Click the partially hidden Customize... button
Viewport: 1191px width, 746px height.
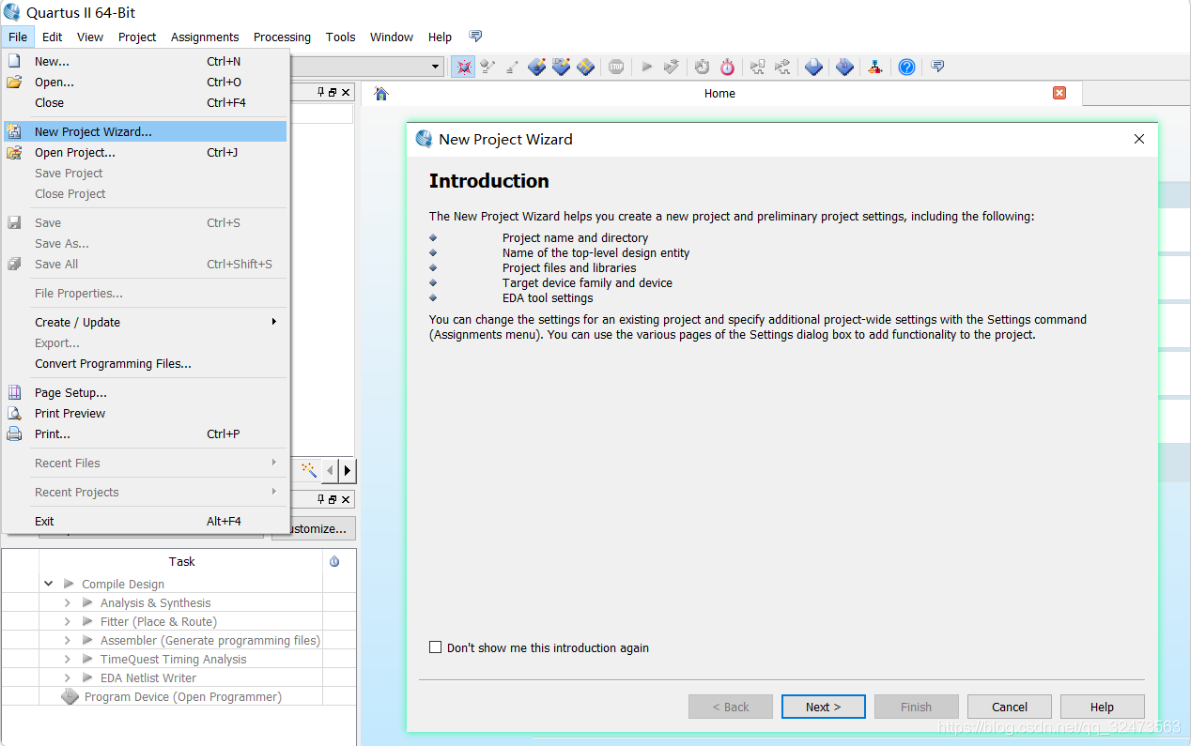point(322,529)
